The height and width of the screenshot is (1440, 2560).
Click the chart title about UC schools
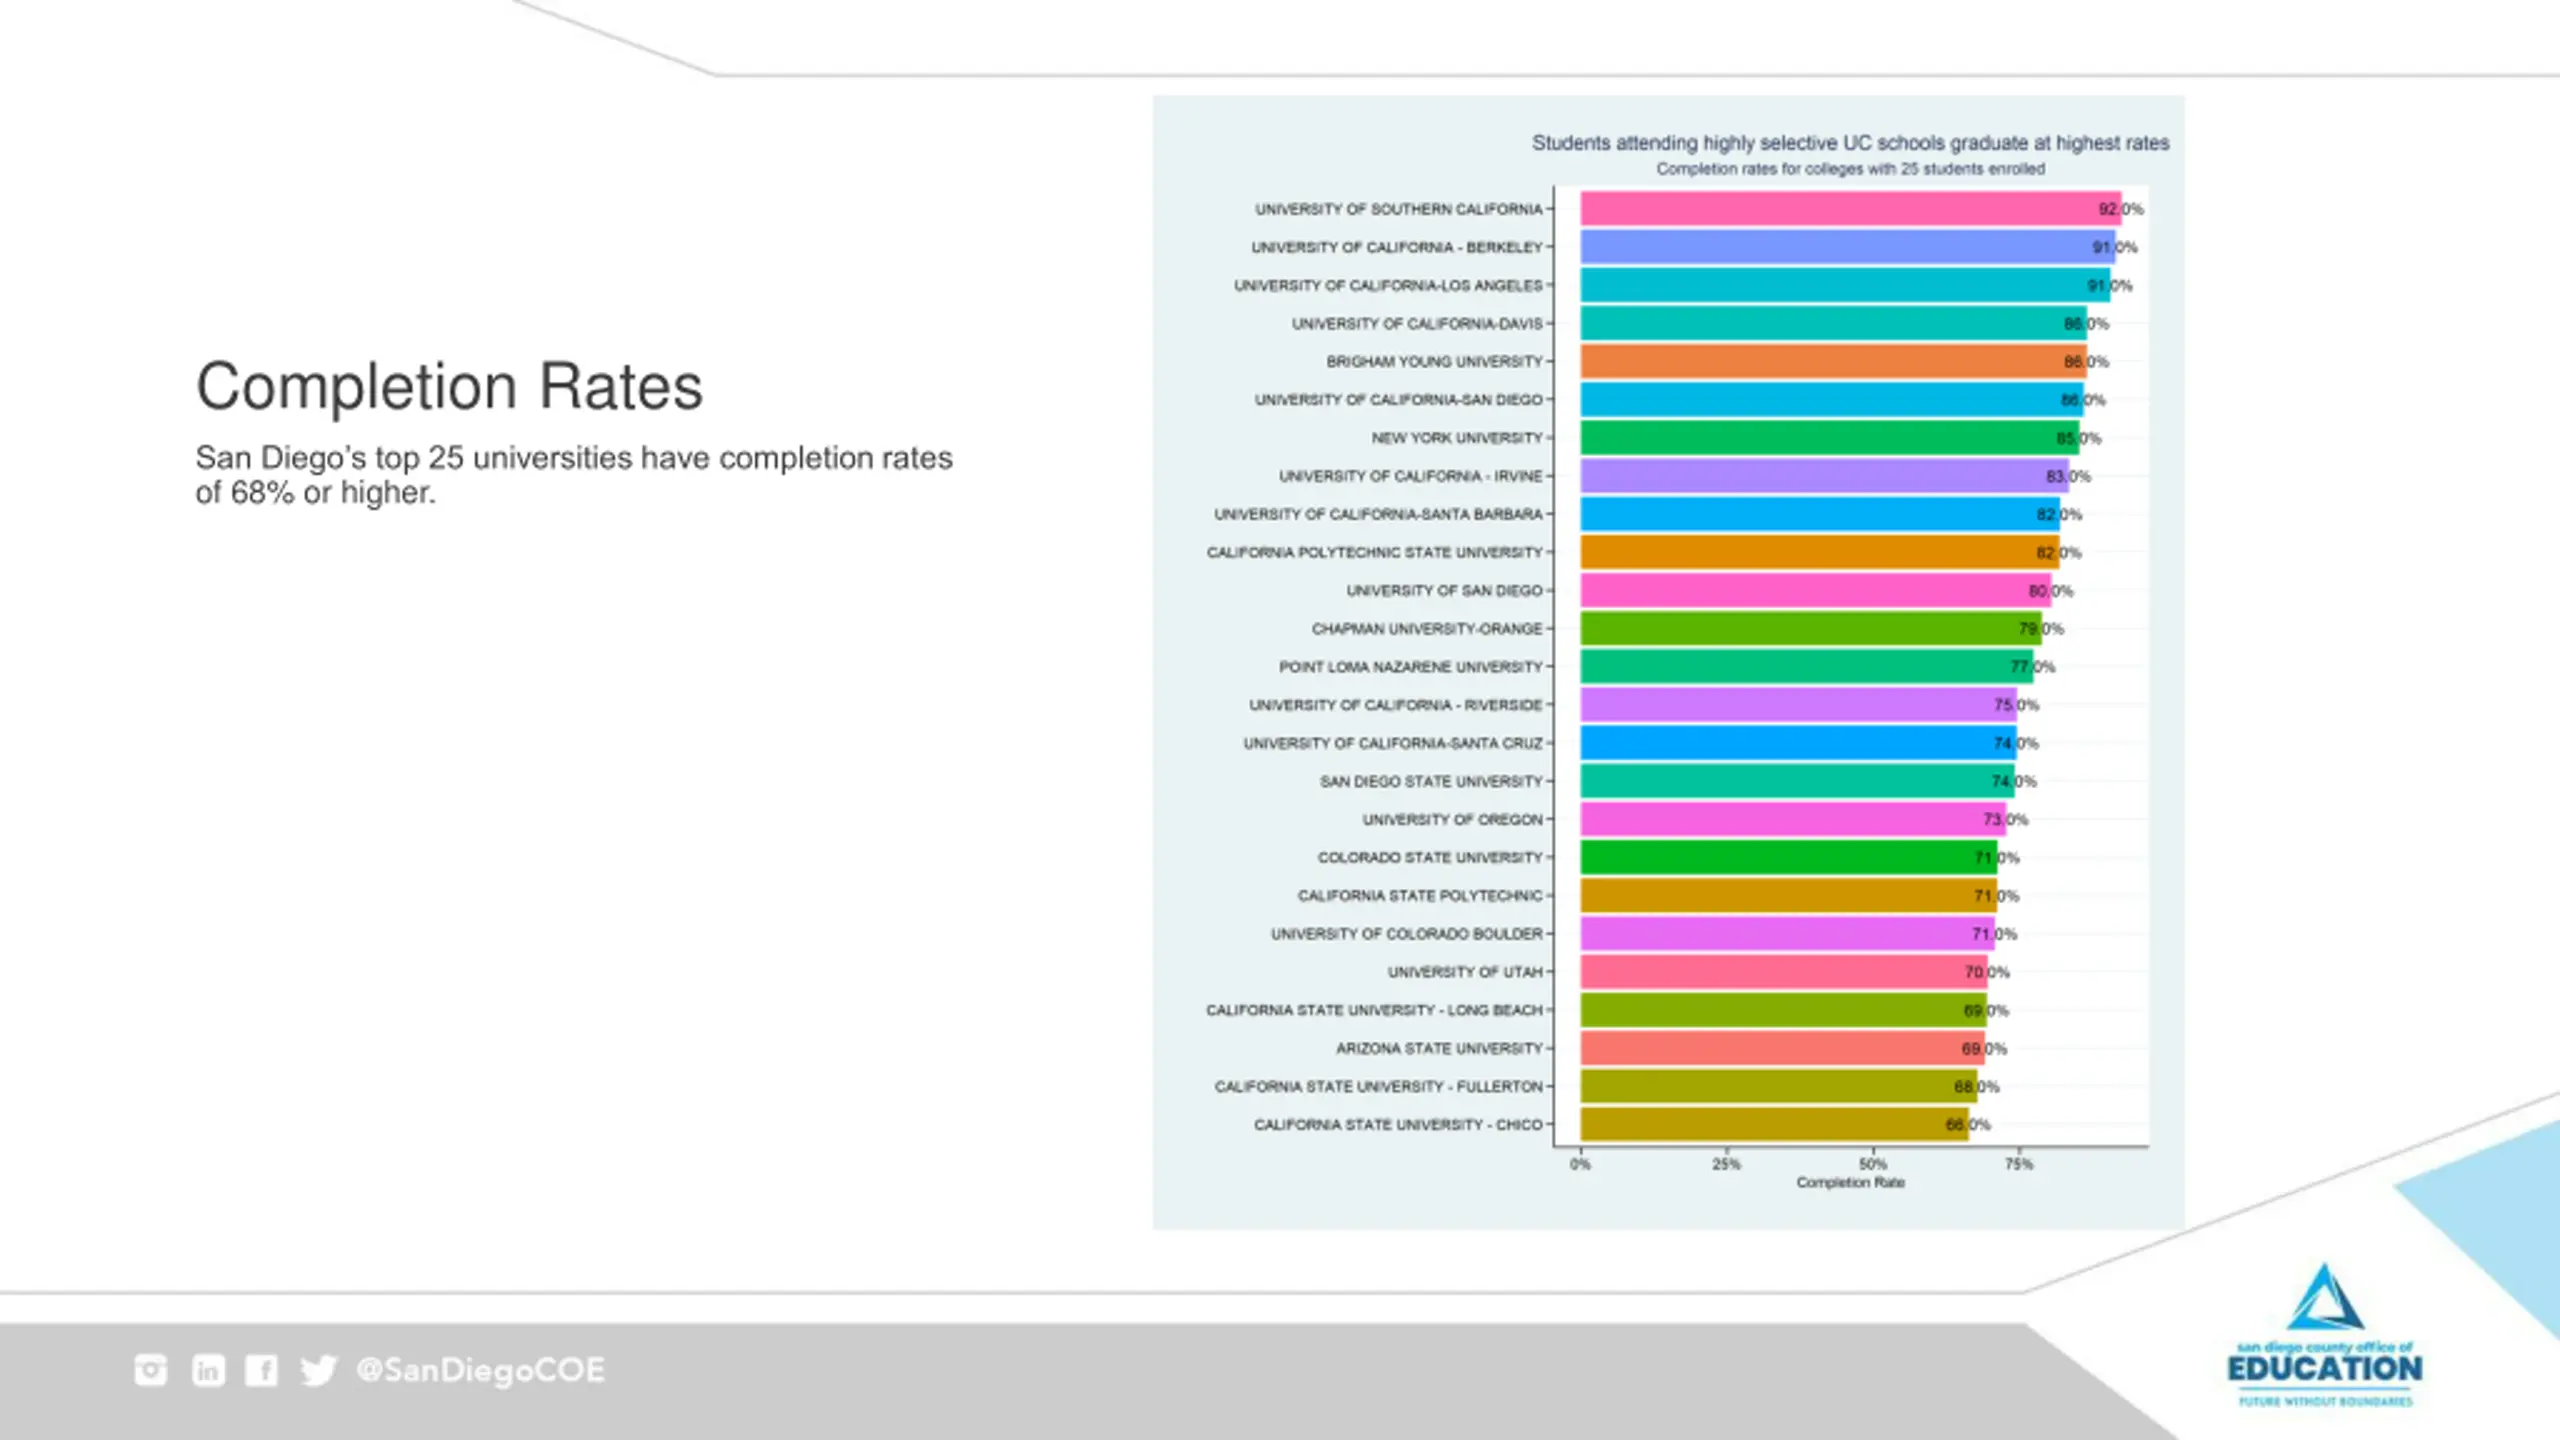[x=1850, y=143]
